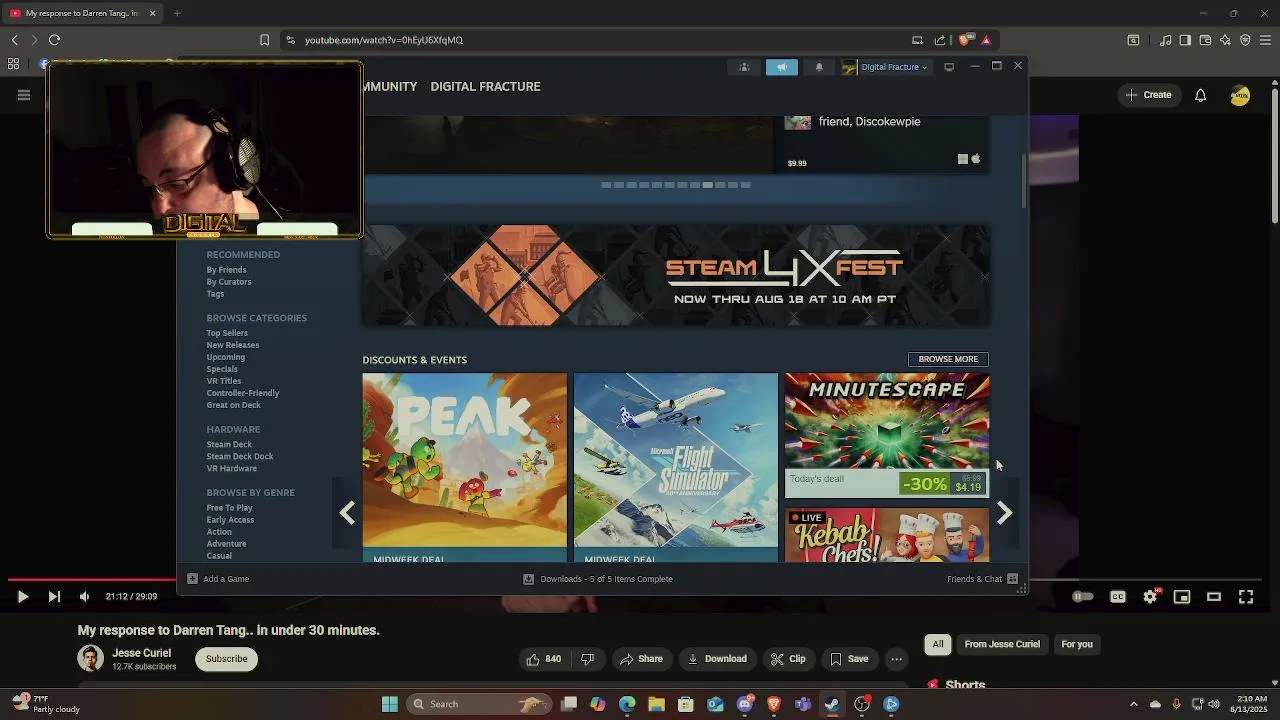Open YouTube notifications bell
The image size is (1280, 720).
pyautogui.click(x=1200, y=95)
